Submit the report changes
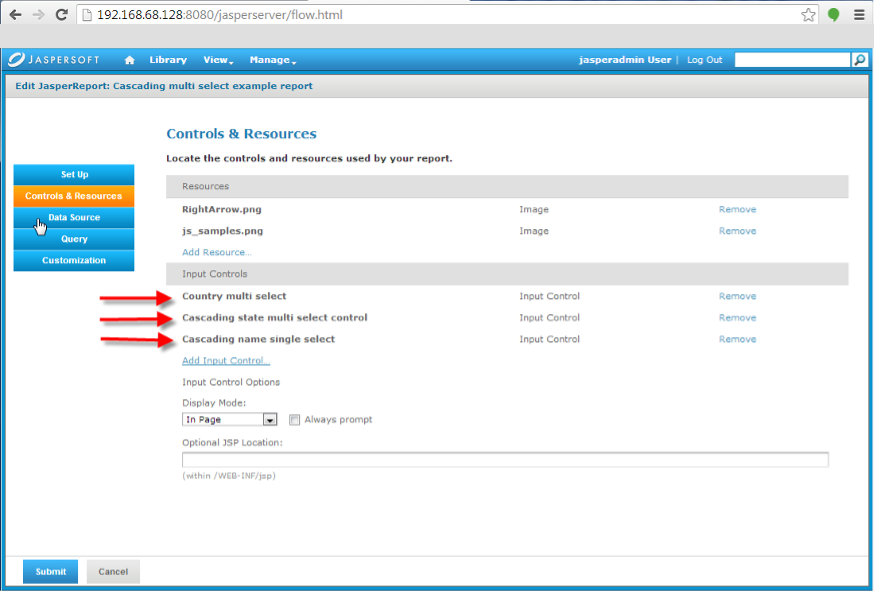The image size is (874, 592). point(50,571)
